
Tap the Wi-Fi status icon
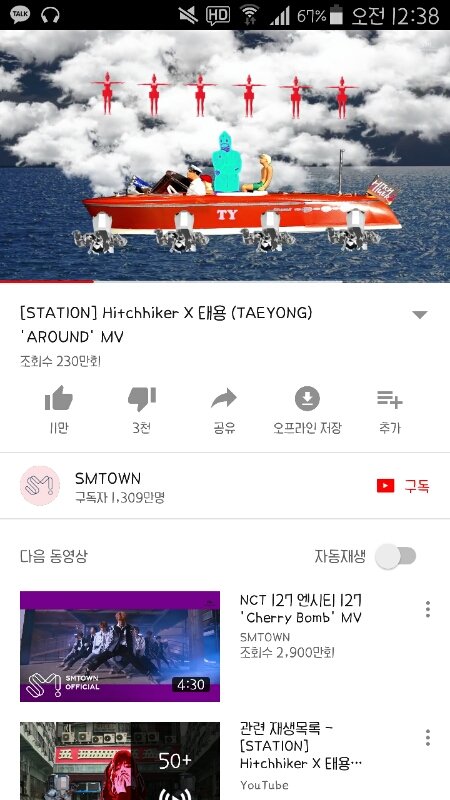(x=249, y=15)
